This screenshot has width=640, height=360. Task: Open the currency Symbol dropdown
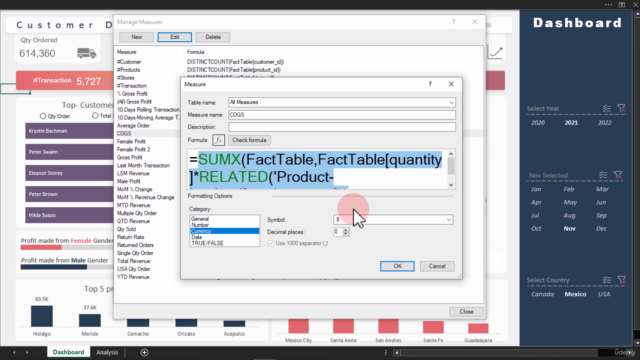[448, 220]
